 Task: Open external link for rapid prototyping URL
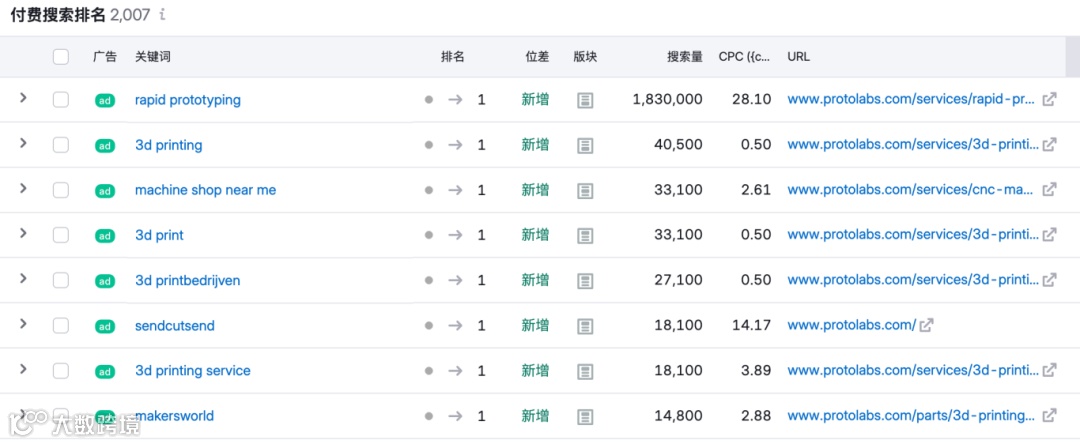[x=1049, y=100]
